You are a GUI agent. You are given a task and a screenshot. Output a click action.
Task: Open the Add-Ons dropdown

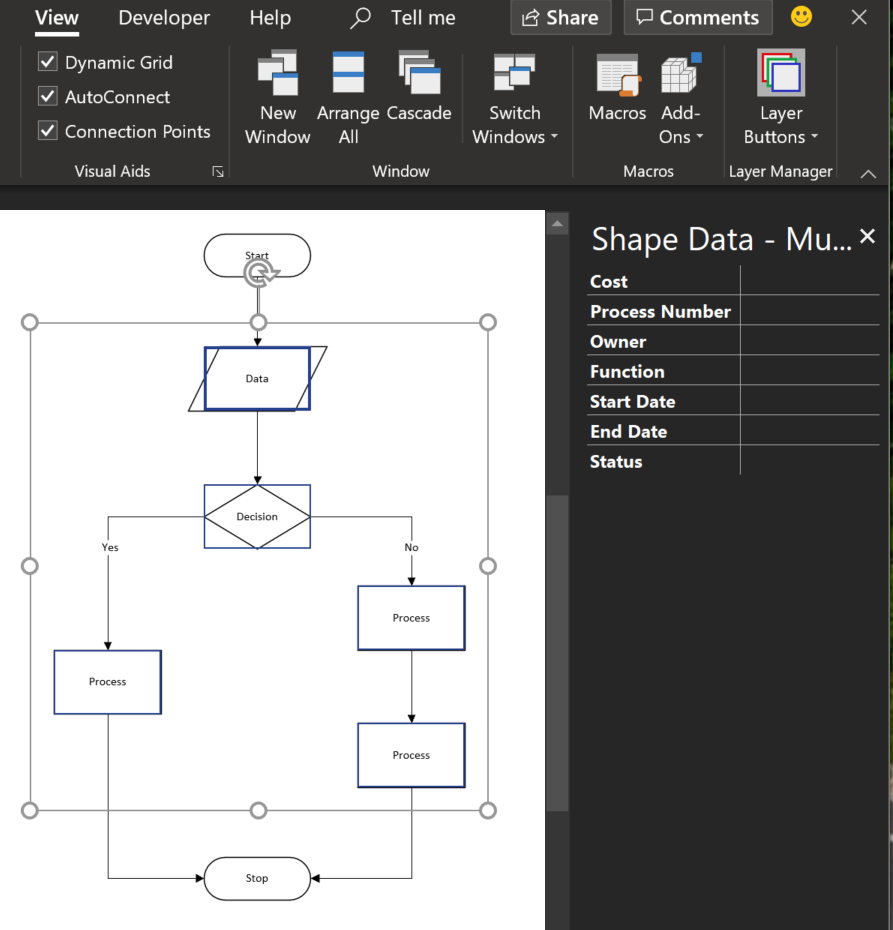pos(680,125)
